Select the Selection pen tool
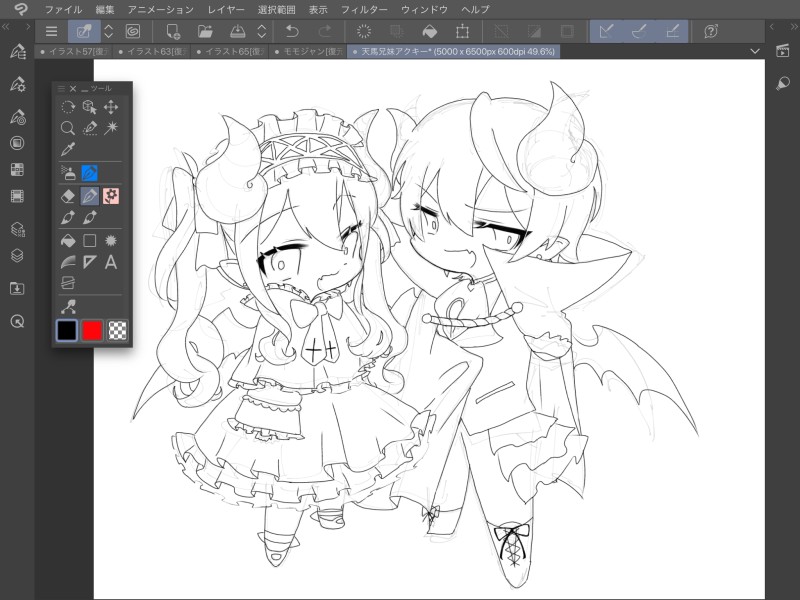800x600 pixels. point(89,128)
